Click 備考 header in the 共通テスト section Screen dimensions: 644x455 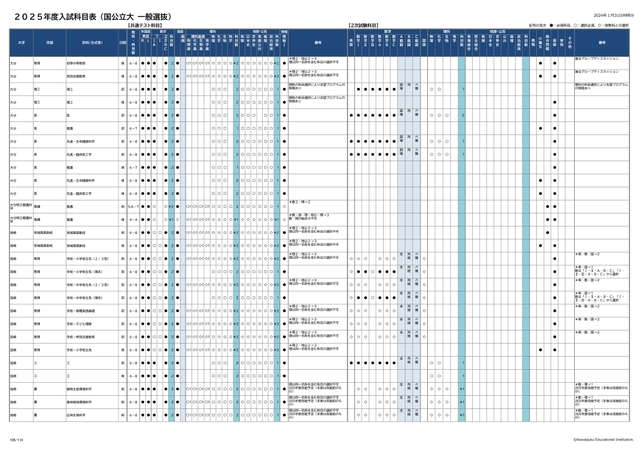(x=316, y=43)
